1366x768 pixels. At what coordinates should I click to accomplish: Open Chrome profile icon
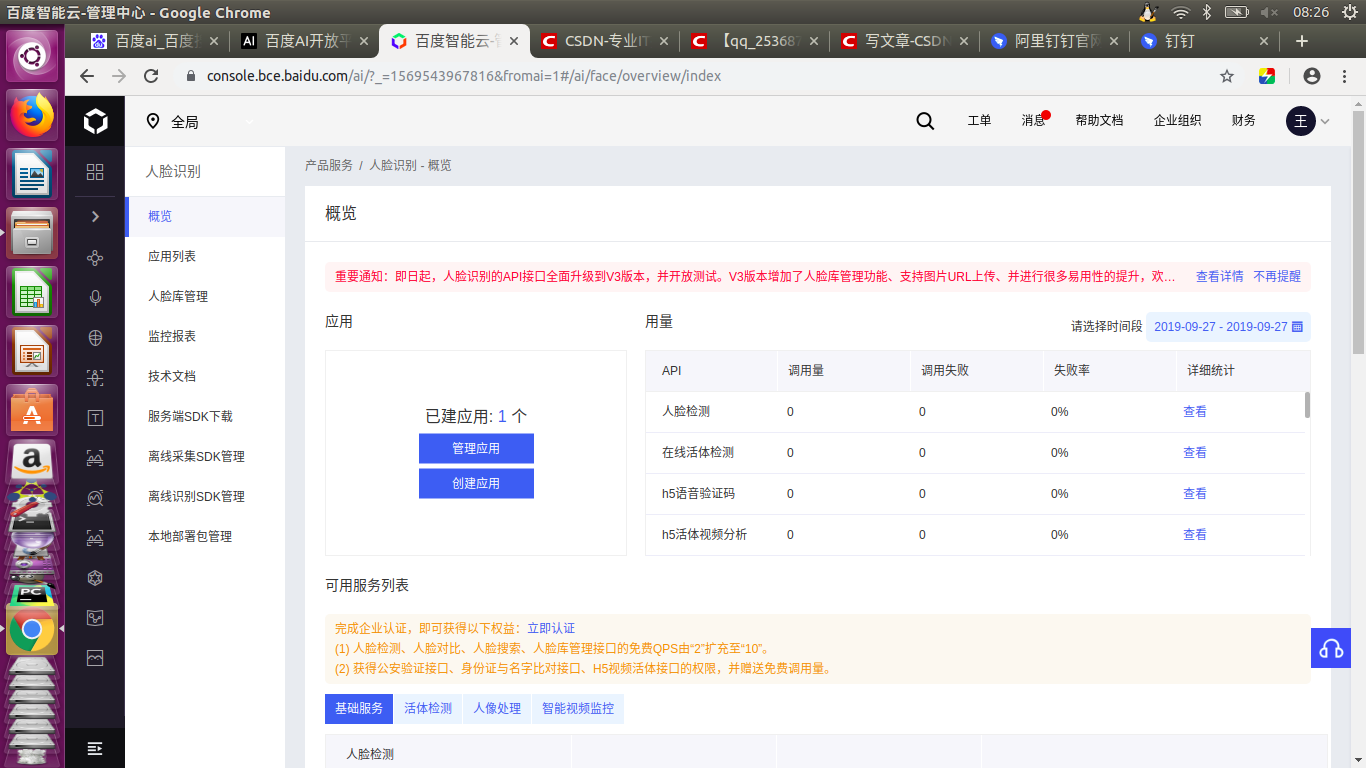point(1312,76)
